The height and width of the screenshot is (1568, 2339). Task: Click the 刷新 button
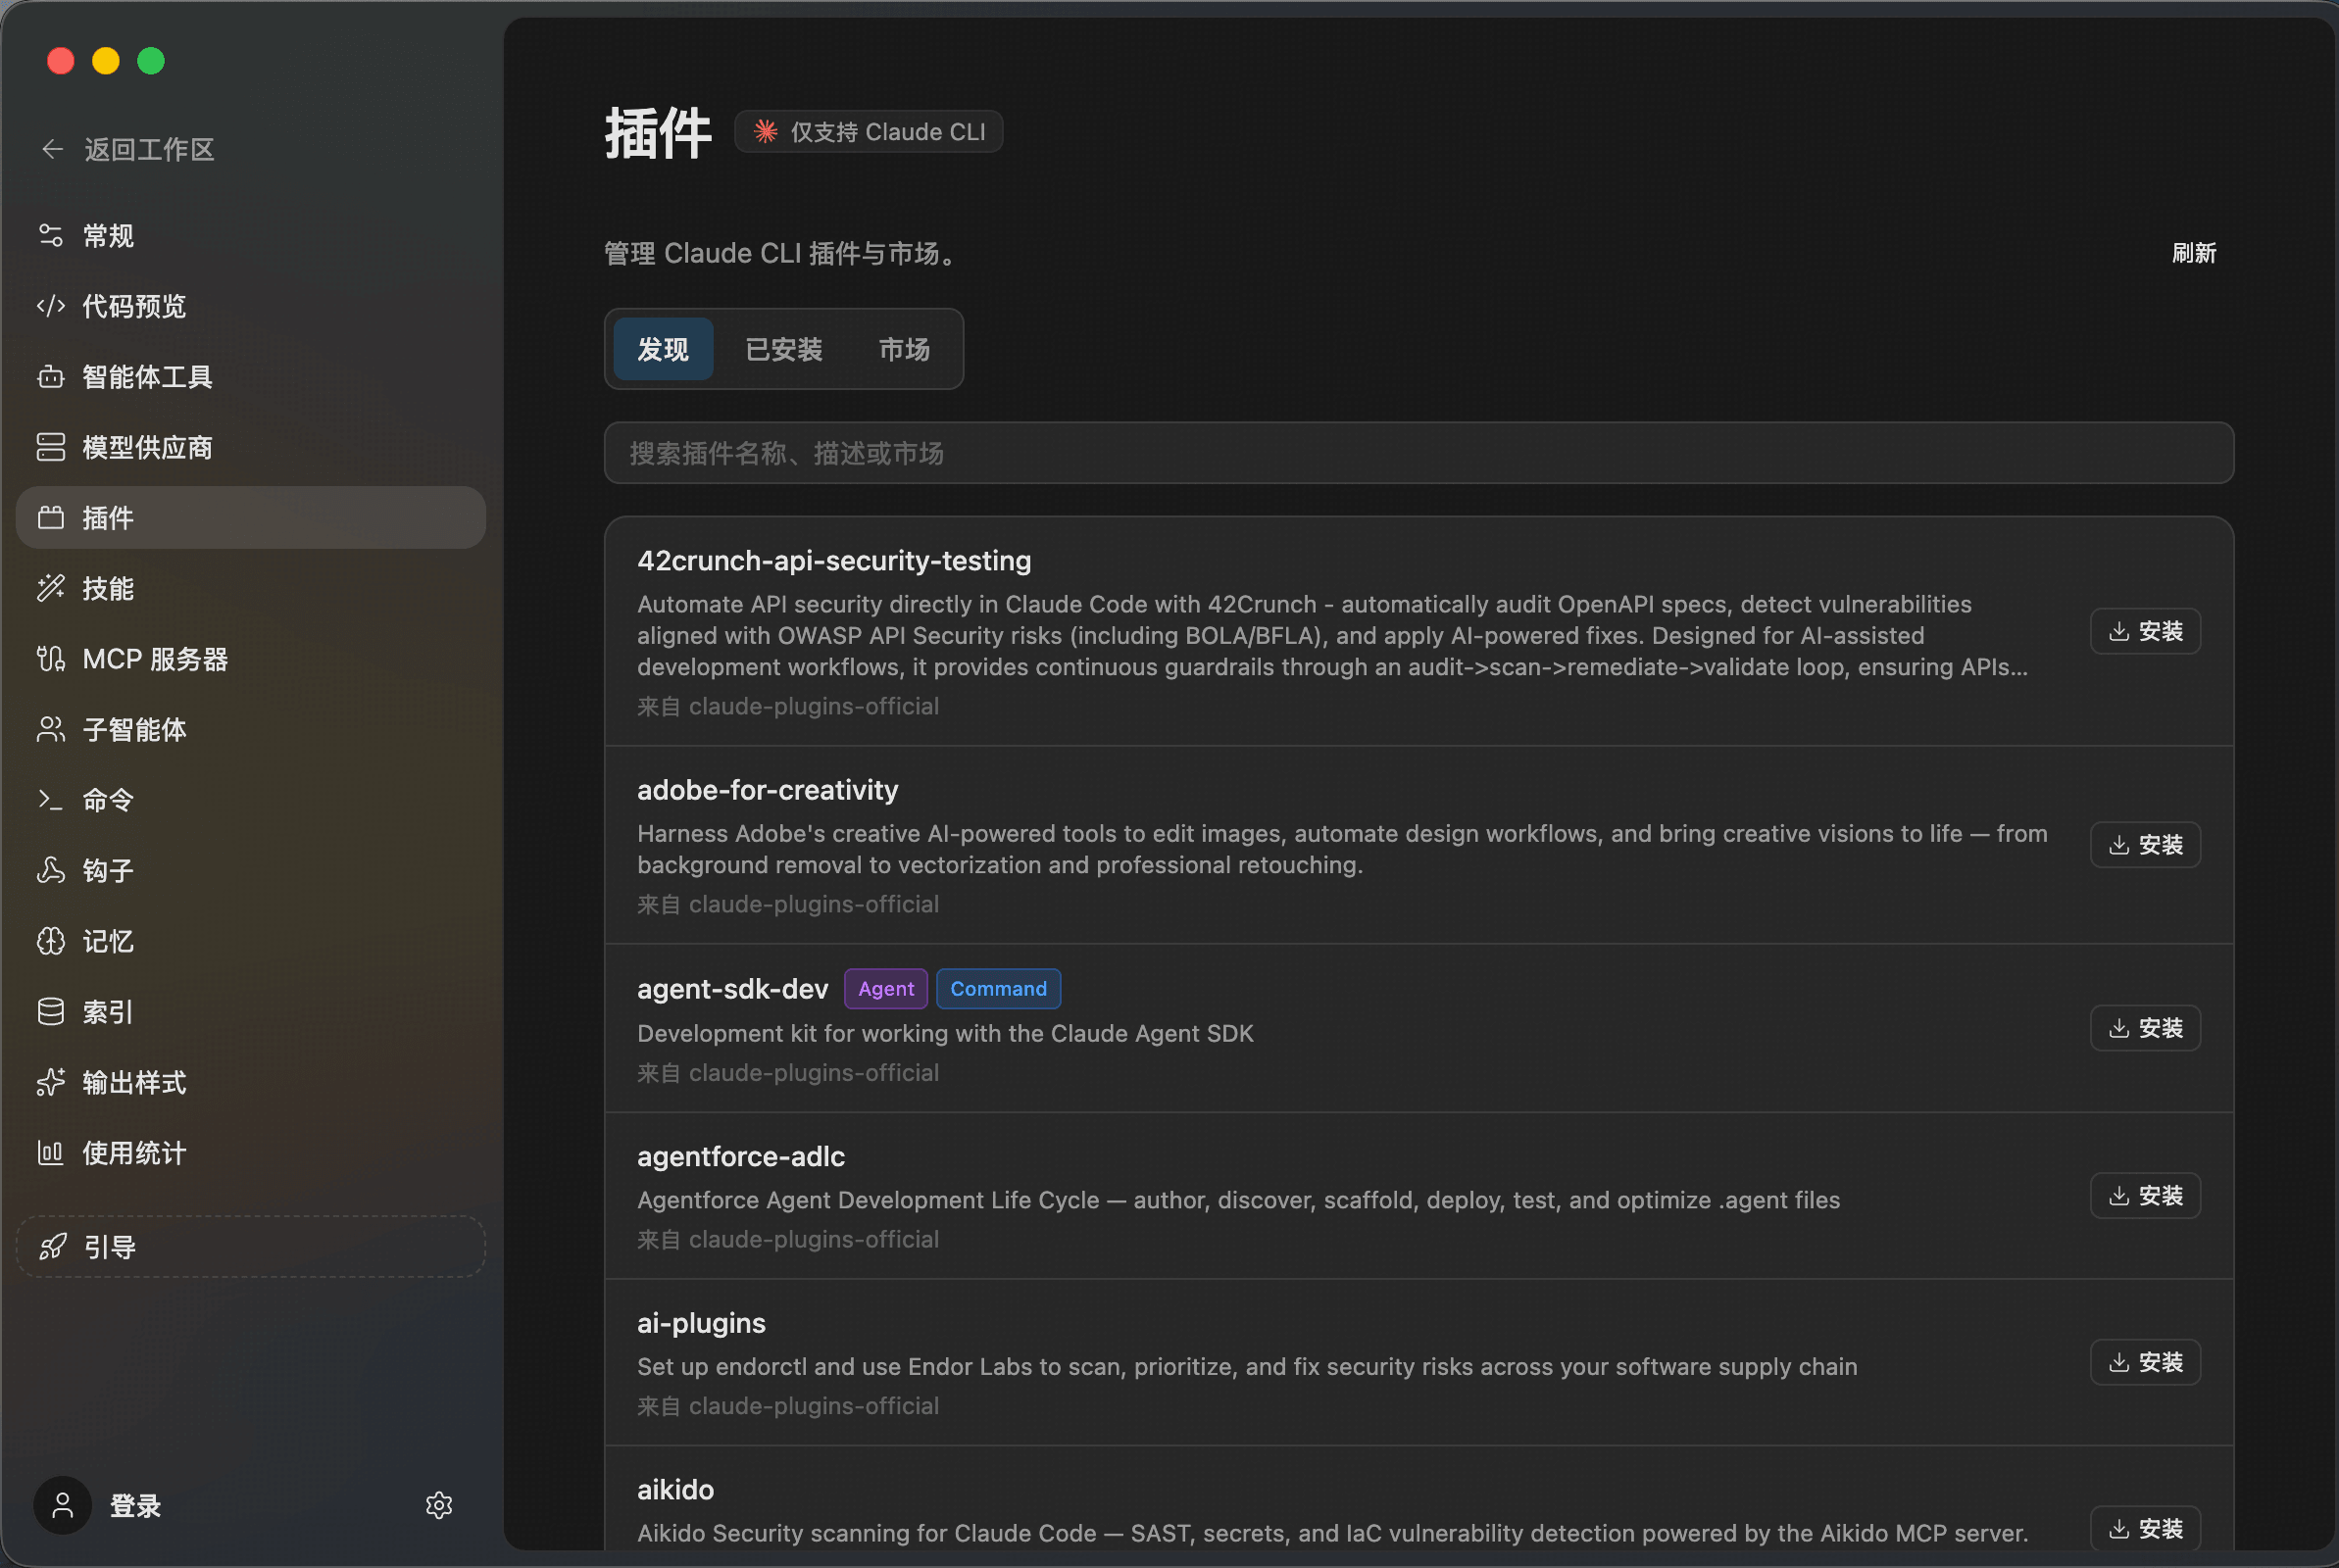2194,253
